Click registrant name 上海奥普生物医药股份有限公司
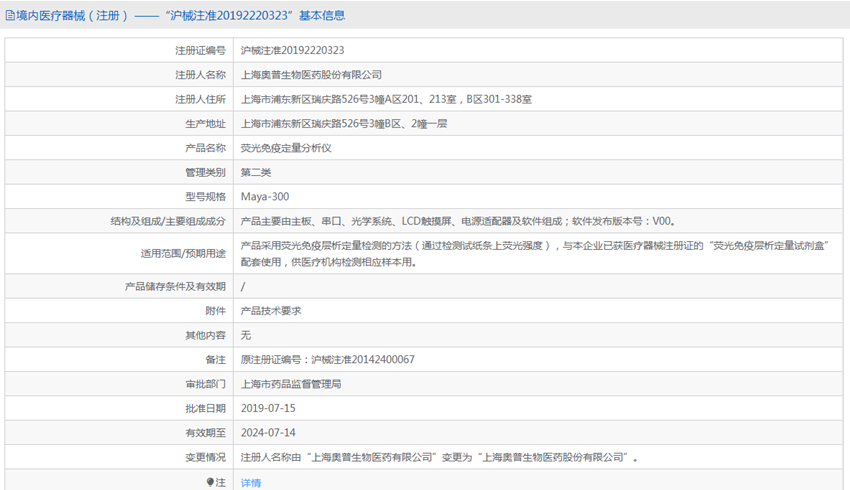Viewport: 850px width, 490px height. click(x=311, y=75)
